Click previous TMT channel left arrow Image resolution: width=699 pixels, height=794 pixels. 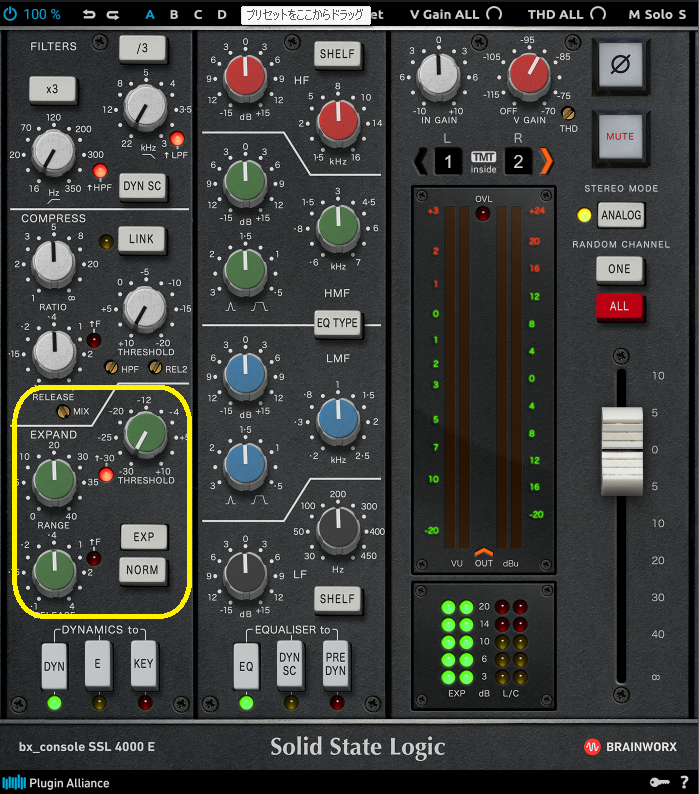pyautogui.click(x=421, y=162)
